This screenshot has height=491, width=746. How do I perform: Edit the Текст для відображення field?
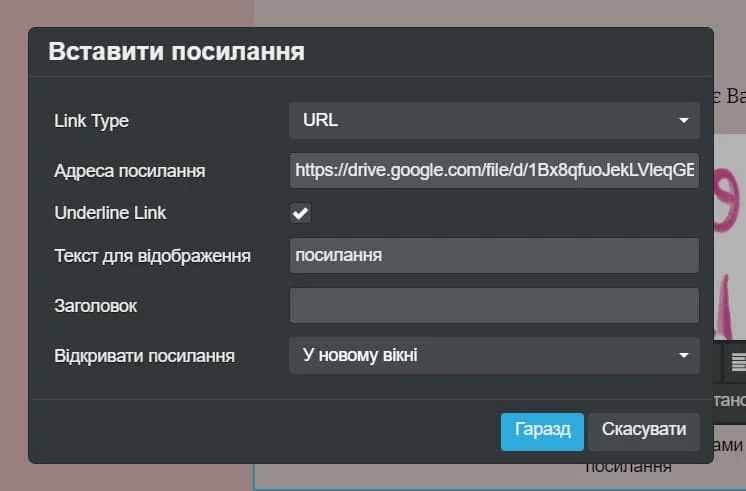(x=494, y=255)
